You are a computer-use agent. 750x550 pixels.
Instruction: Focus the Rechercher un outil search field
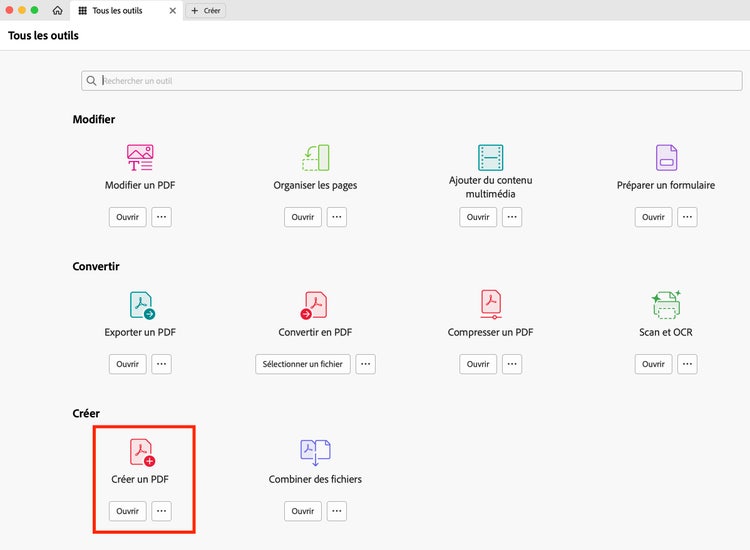click(x=412, y=81)
